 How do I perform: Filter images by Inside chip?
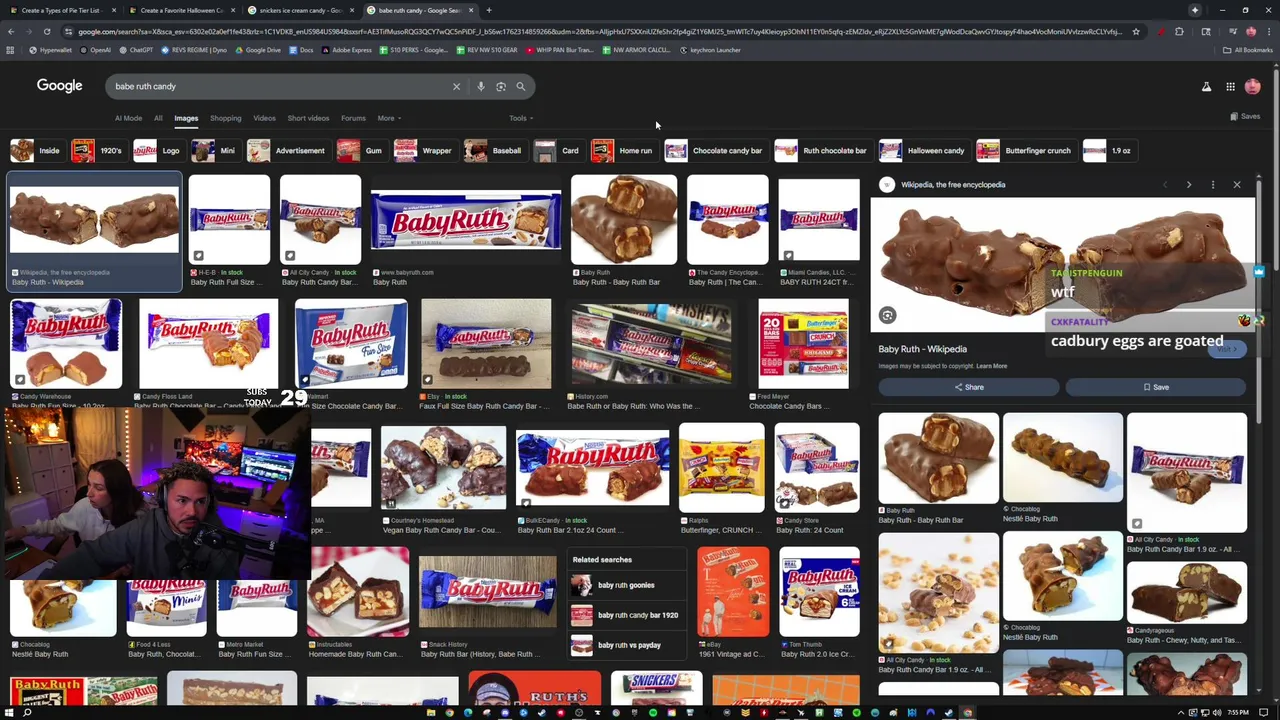(36, 151)
